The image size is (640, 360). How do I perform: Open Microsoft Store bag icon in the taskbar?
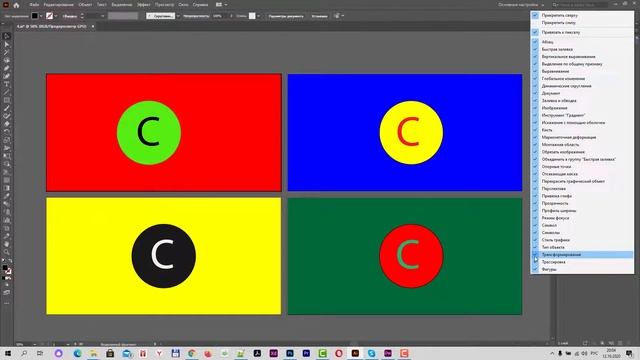pyautogui.click(x=110, y=353)
